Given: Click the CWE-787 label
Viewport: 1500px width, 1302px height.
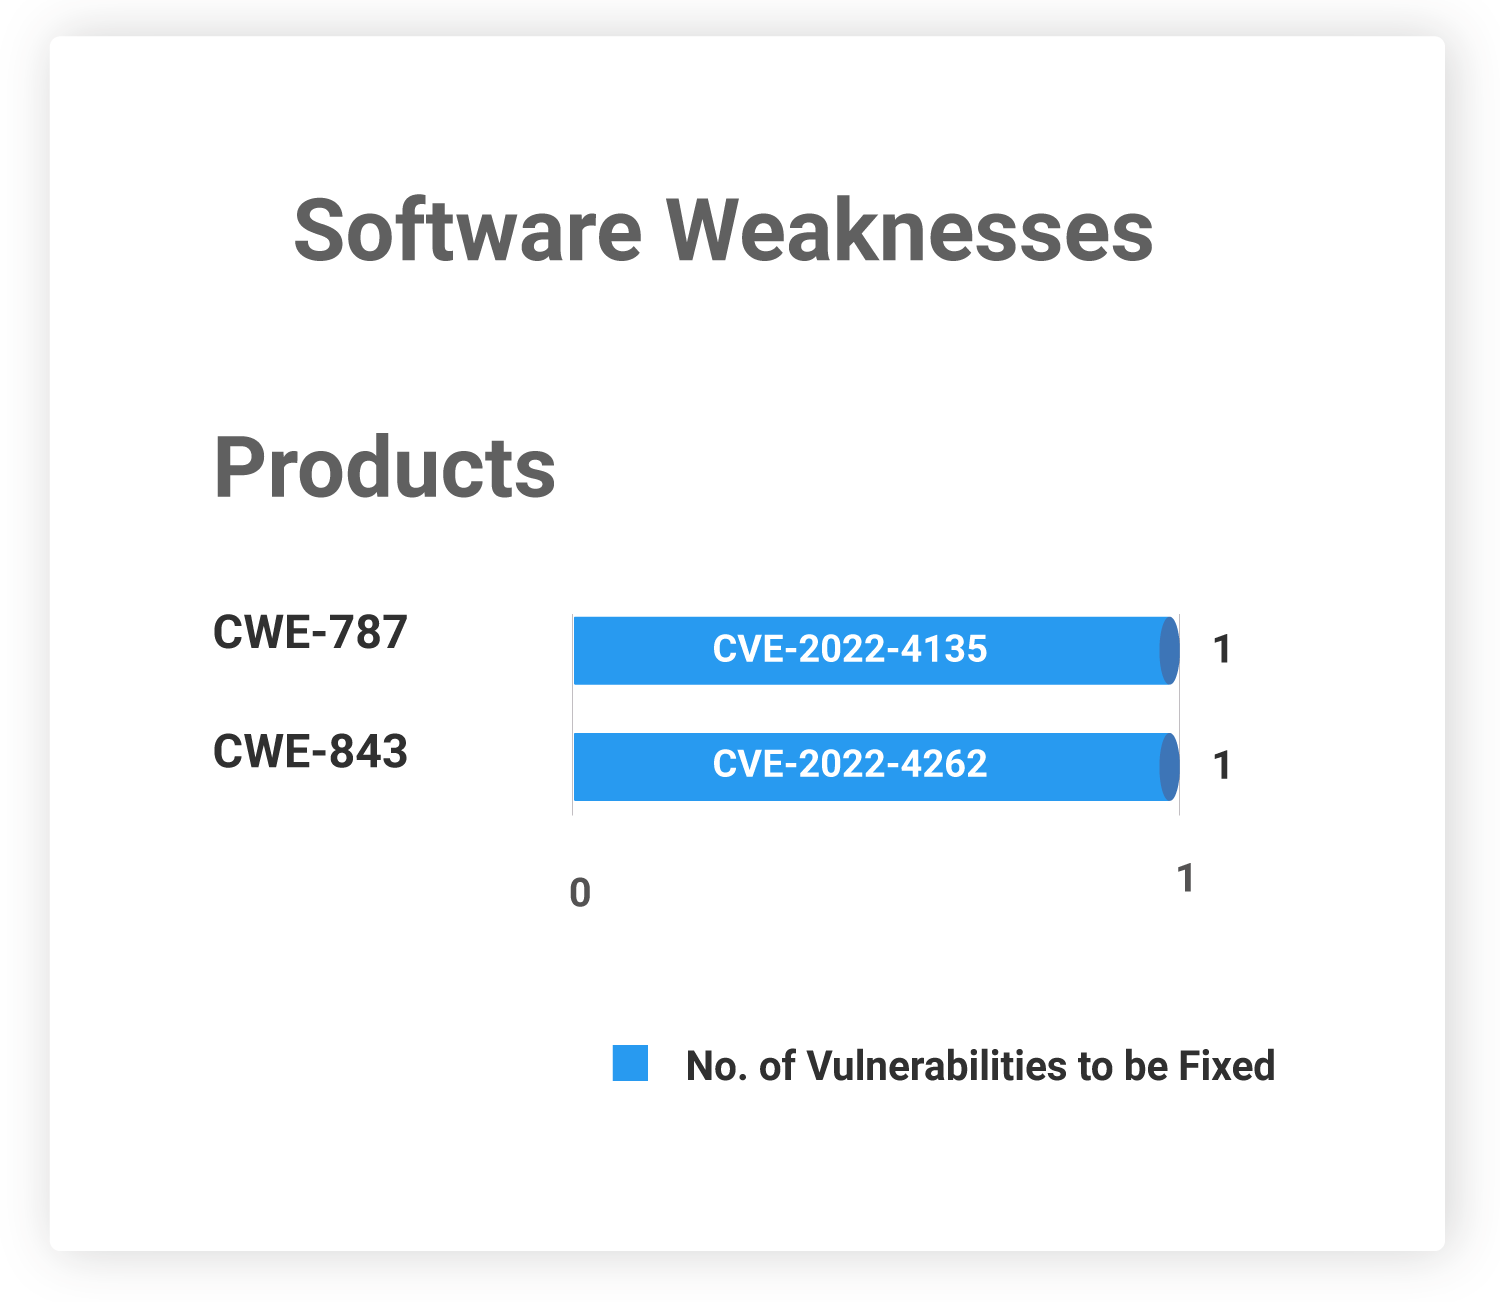Looking at the screenshot, I should 310,633.
